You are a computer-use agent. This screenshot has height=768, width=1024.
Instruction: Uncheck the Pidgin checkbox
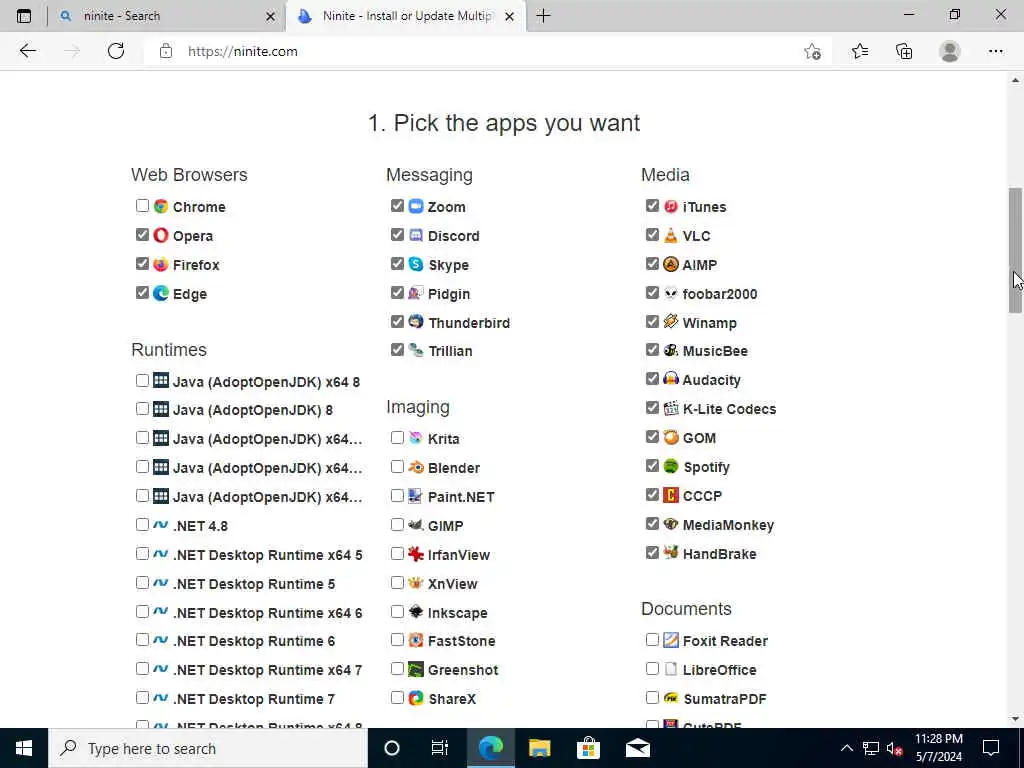tap(397, 293)
